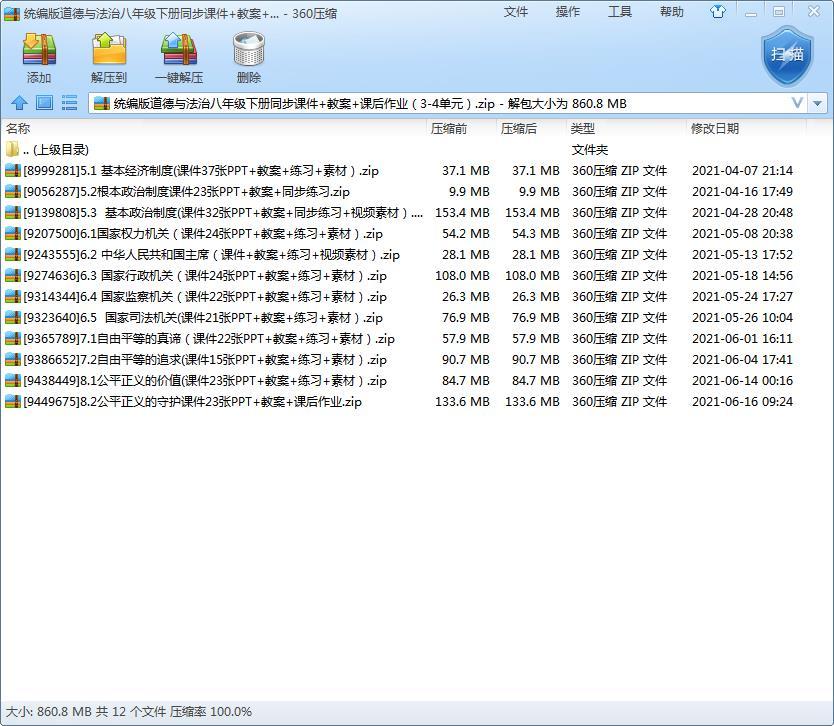Click the 153.4 MB 压缩前 size cell
834x726 pixels.
(x=462, y=213)
